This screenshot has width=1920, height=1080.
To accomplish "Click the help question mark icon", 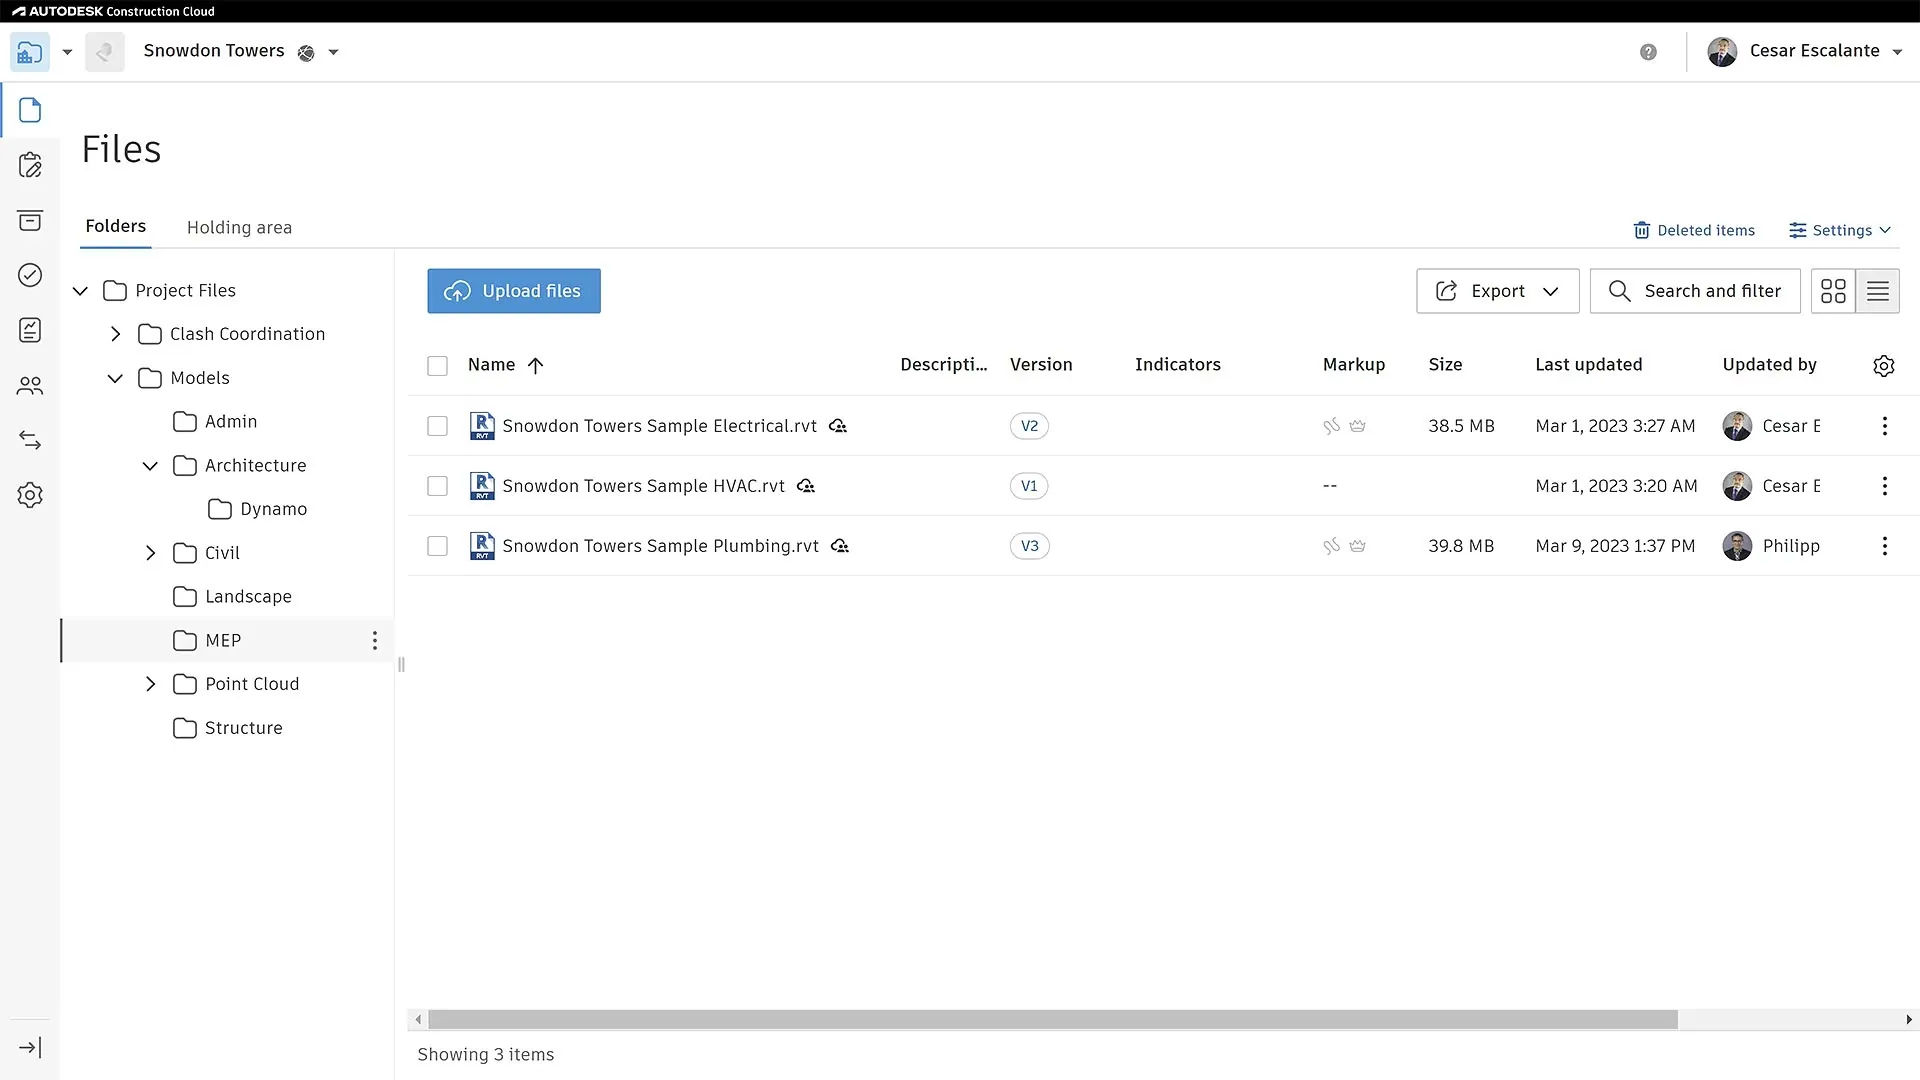I will pos(1648,52).
